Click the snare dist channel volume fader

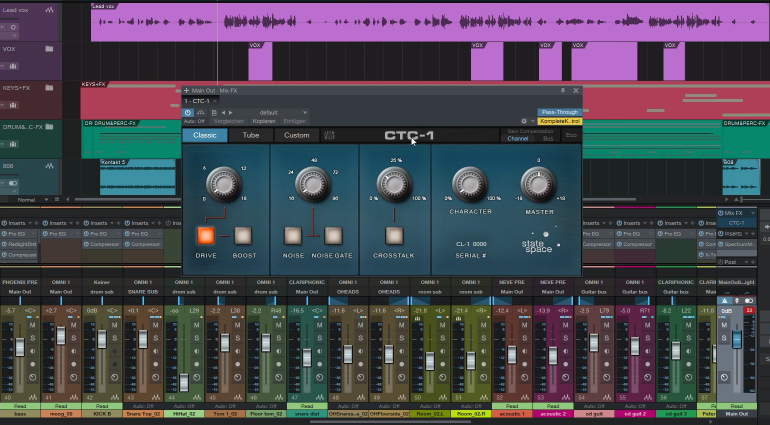(307, 357)
